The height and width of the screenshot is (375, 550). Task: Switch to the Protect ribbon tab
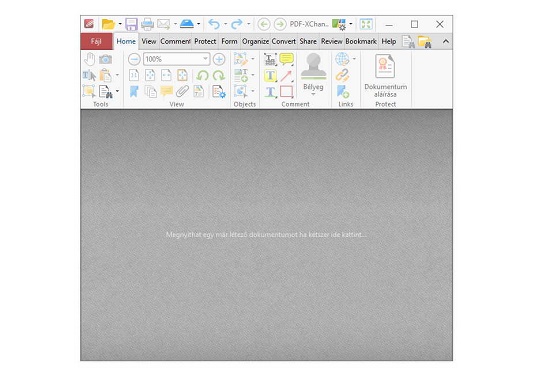coord(205,41)
